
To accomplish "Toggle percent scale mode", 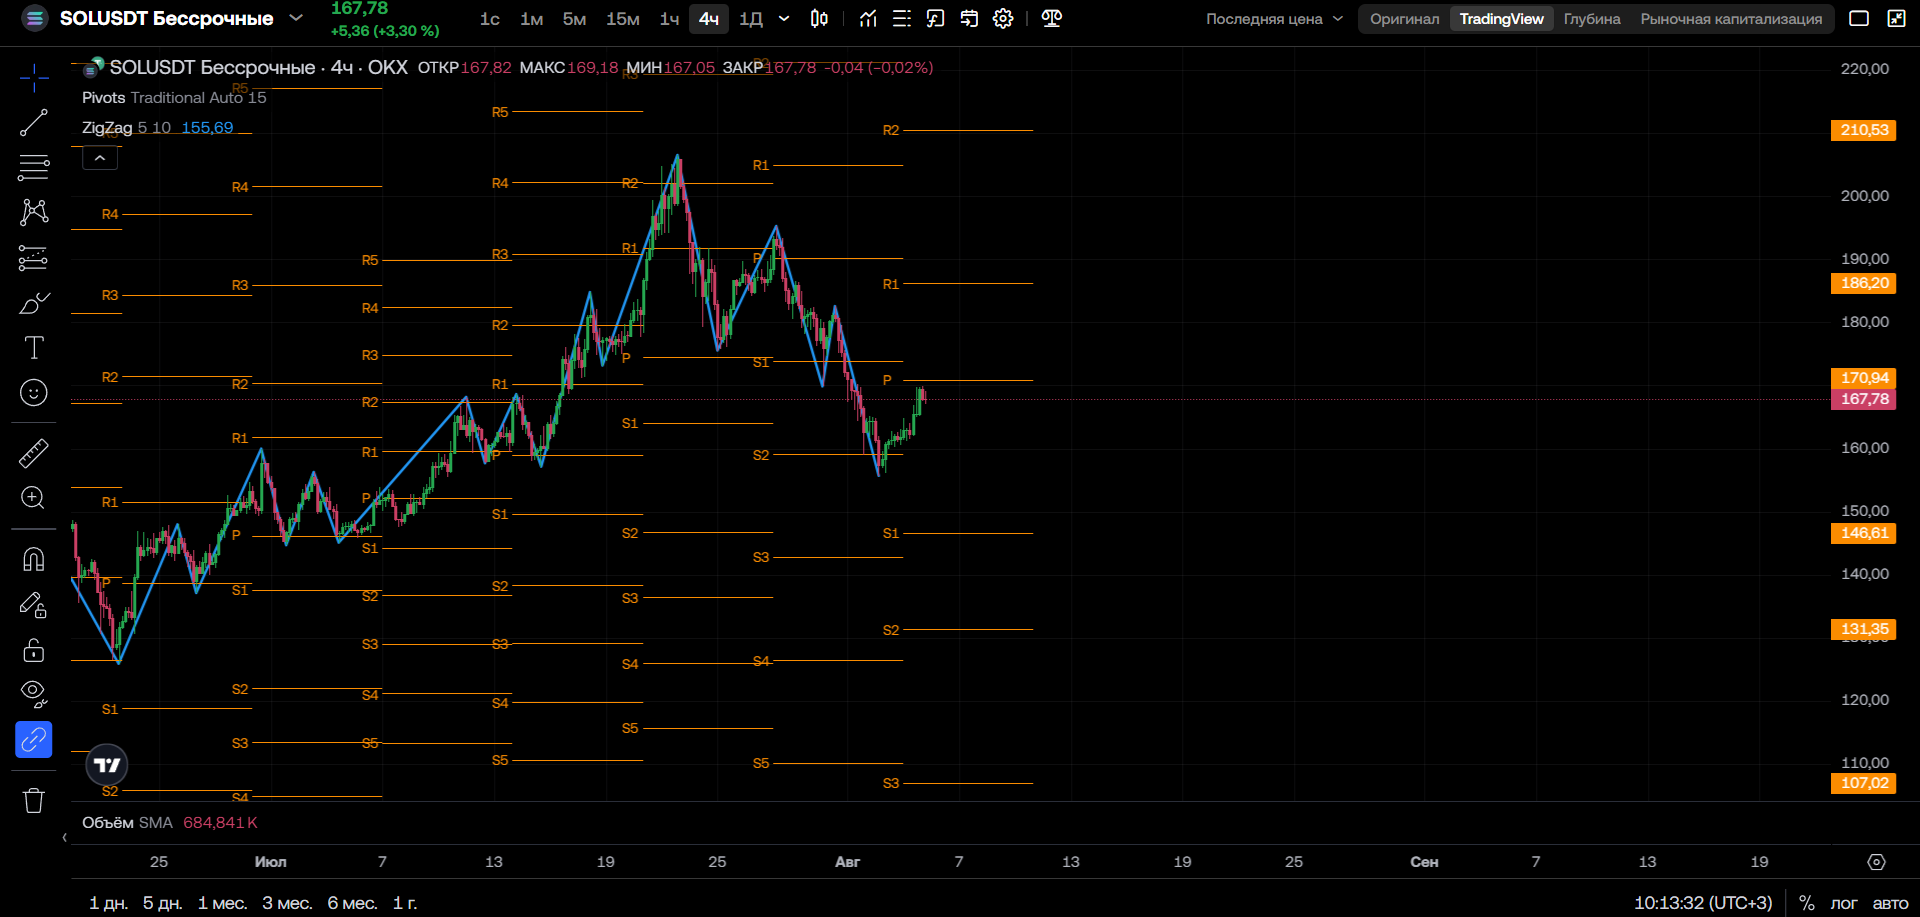I will click(1807, 903).
